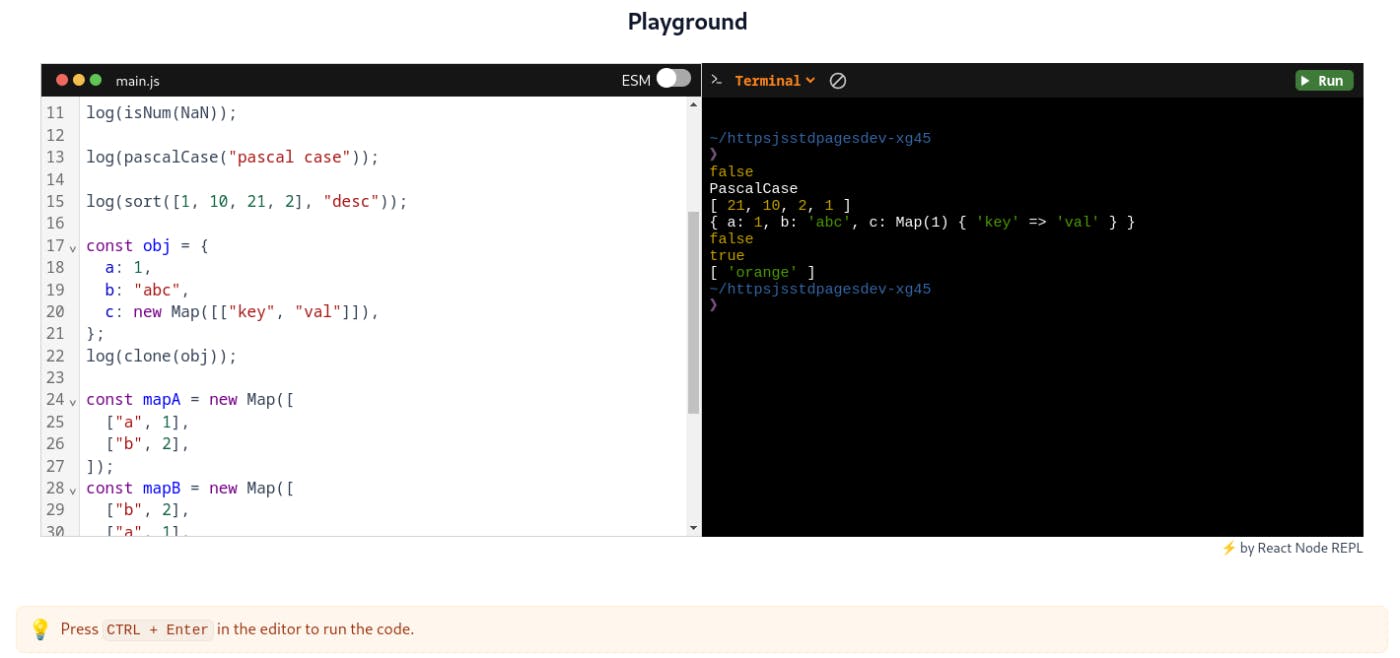Click the terminal prompt icon beside Terminal label
This screenshot has width=1400, height=658.
716,79
